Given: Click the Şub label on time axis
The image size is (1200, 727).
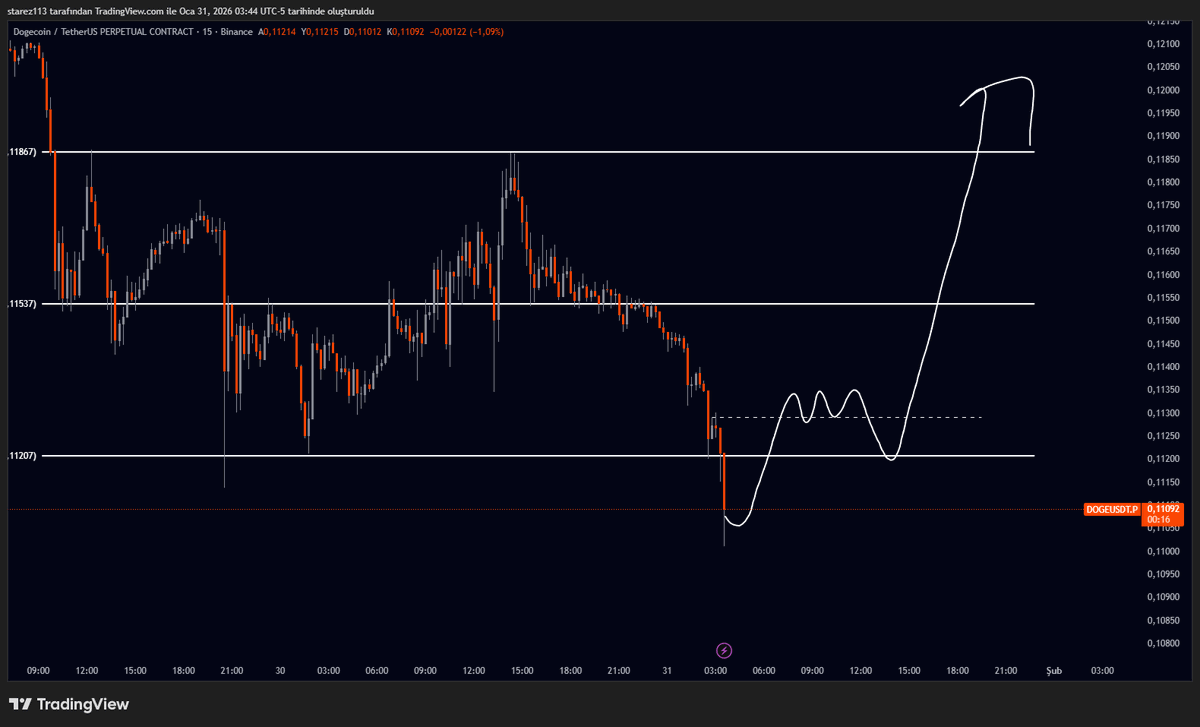Looking at the screenshot, I should point(1053,671).
